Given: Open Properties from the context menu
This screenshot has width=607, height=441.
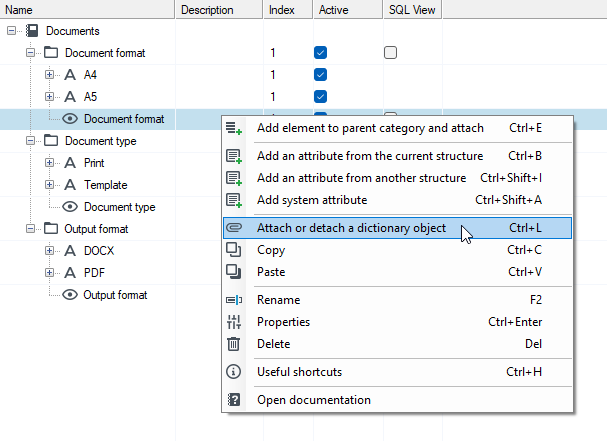Looking at the screenshot, I should (x=398, y=322).
